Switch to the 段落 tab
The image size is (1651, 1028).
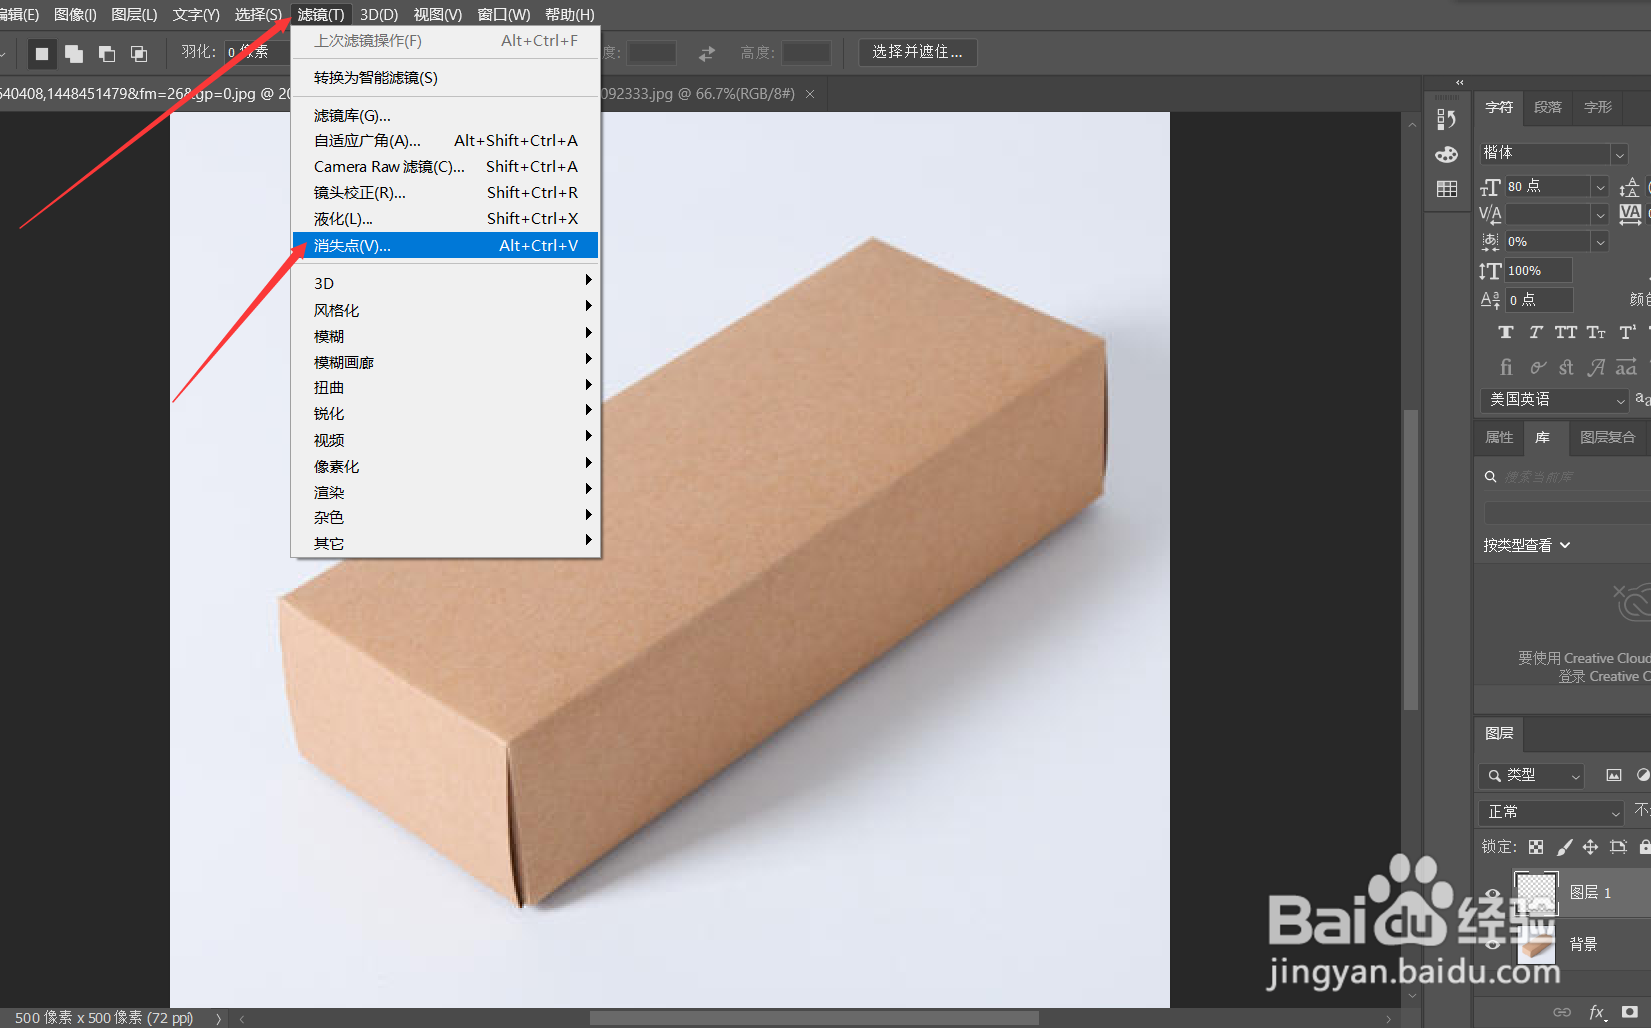tap(1548, 107)
